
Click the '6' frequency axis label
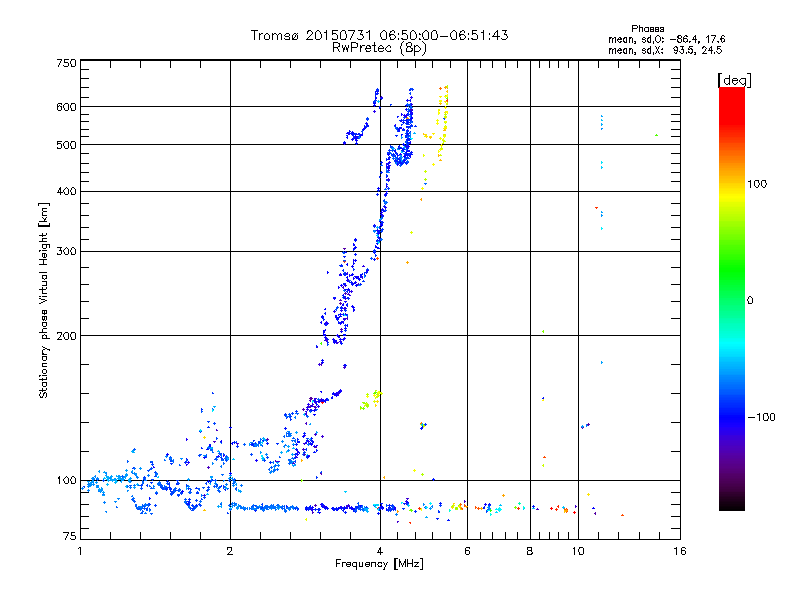467,551
